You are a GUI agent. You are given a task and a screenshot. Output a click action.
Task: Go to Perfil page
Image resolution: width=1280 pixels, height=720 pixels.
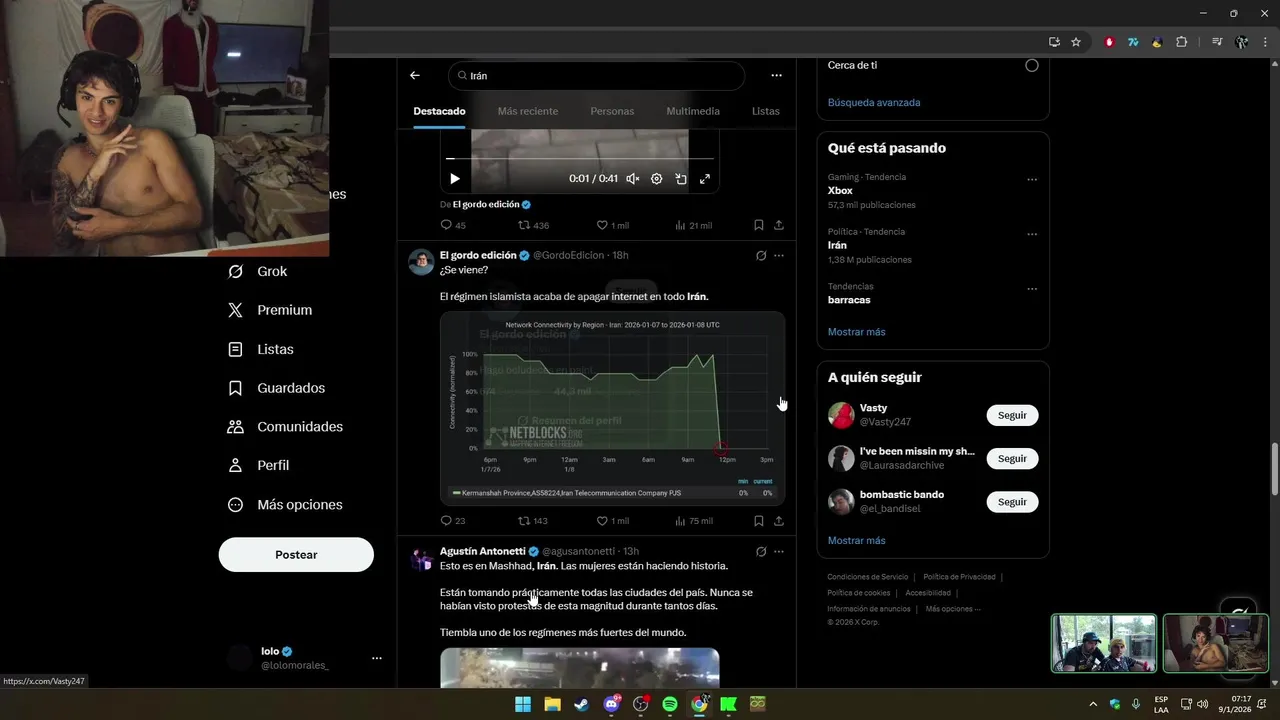click(x=258, y=465)
